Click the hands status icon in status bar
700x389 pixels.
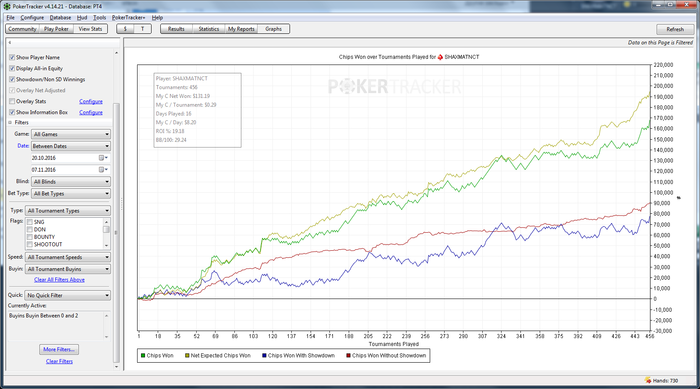(648, 381)
